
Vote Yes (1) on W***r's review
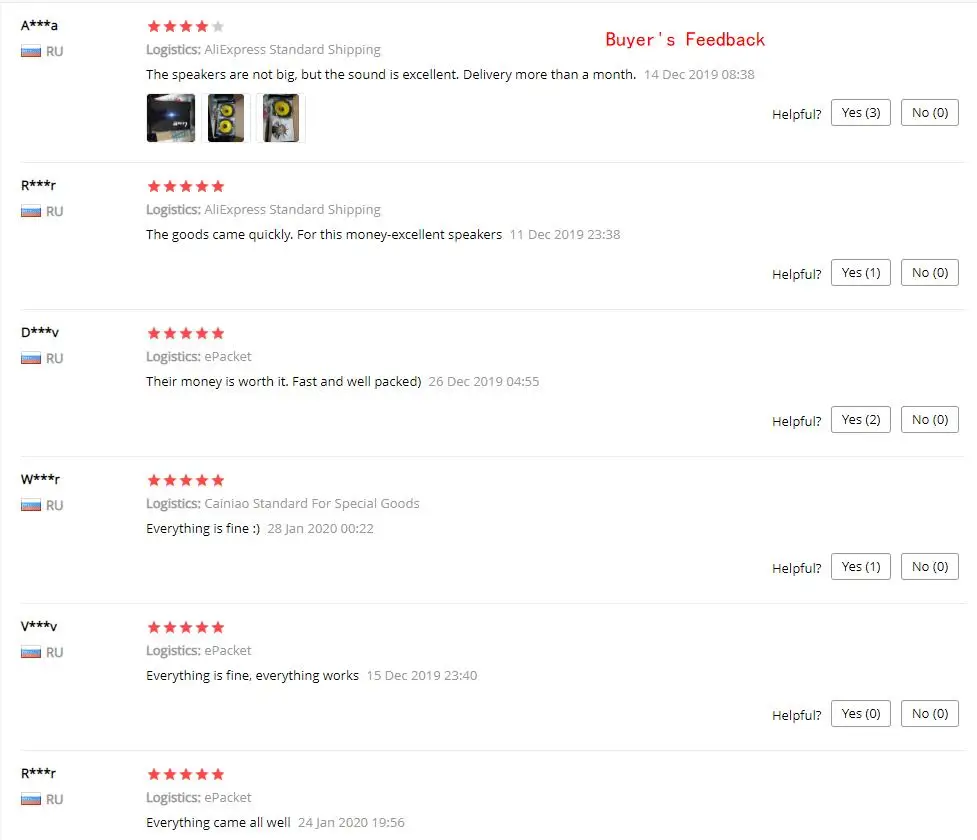click(x=860, y=567)
